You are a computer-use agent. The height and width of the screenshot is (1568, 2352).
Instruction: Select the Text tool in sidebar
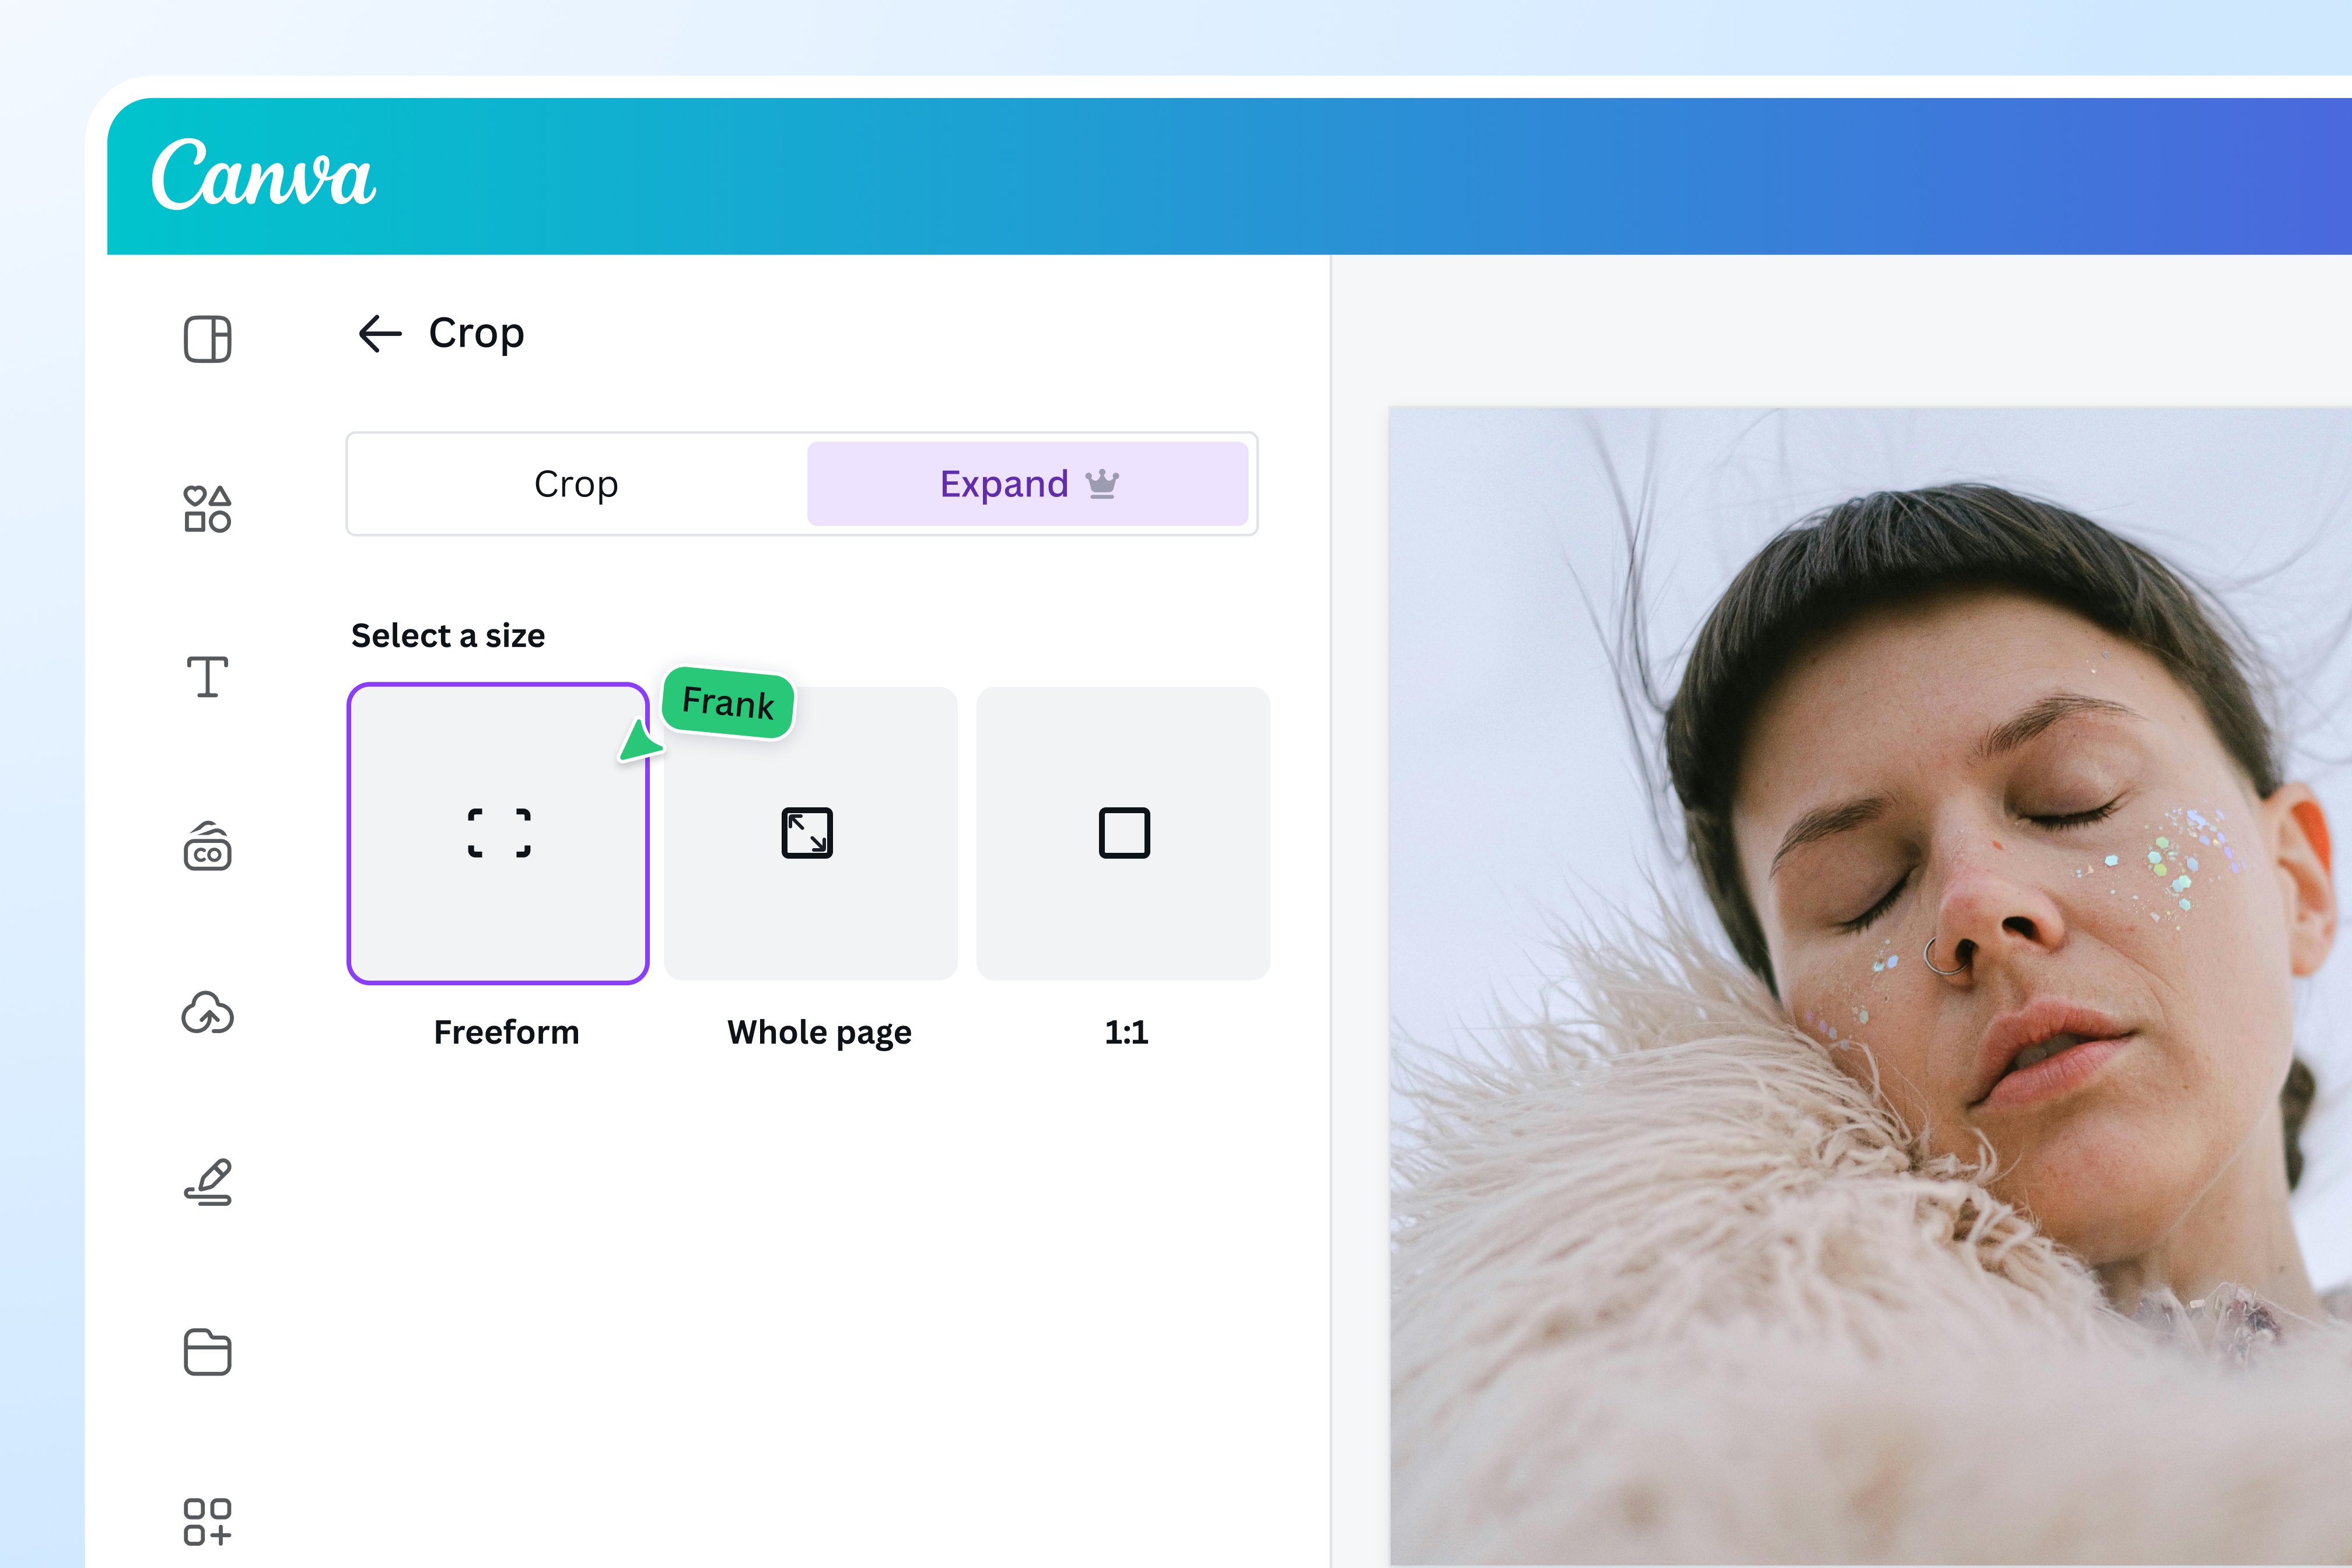[x=207, y=677]
